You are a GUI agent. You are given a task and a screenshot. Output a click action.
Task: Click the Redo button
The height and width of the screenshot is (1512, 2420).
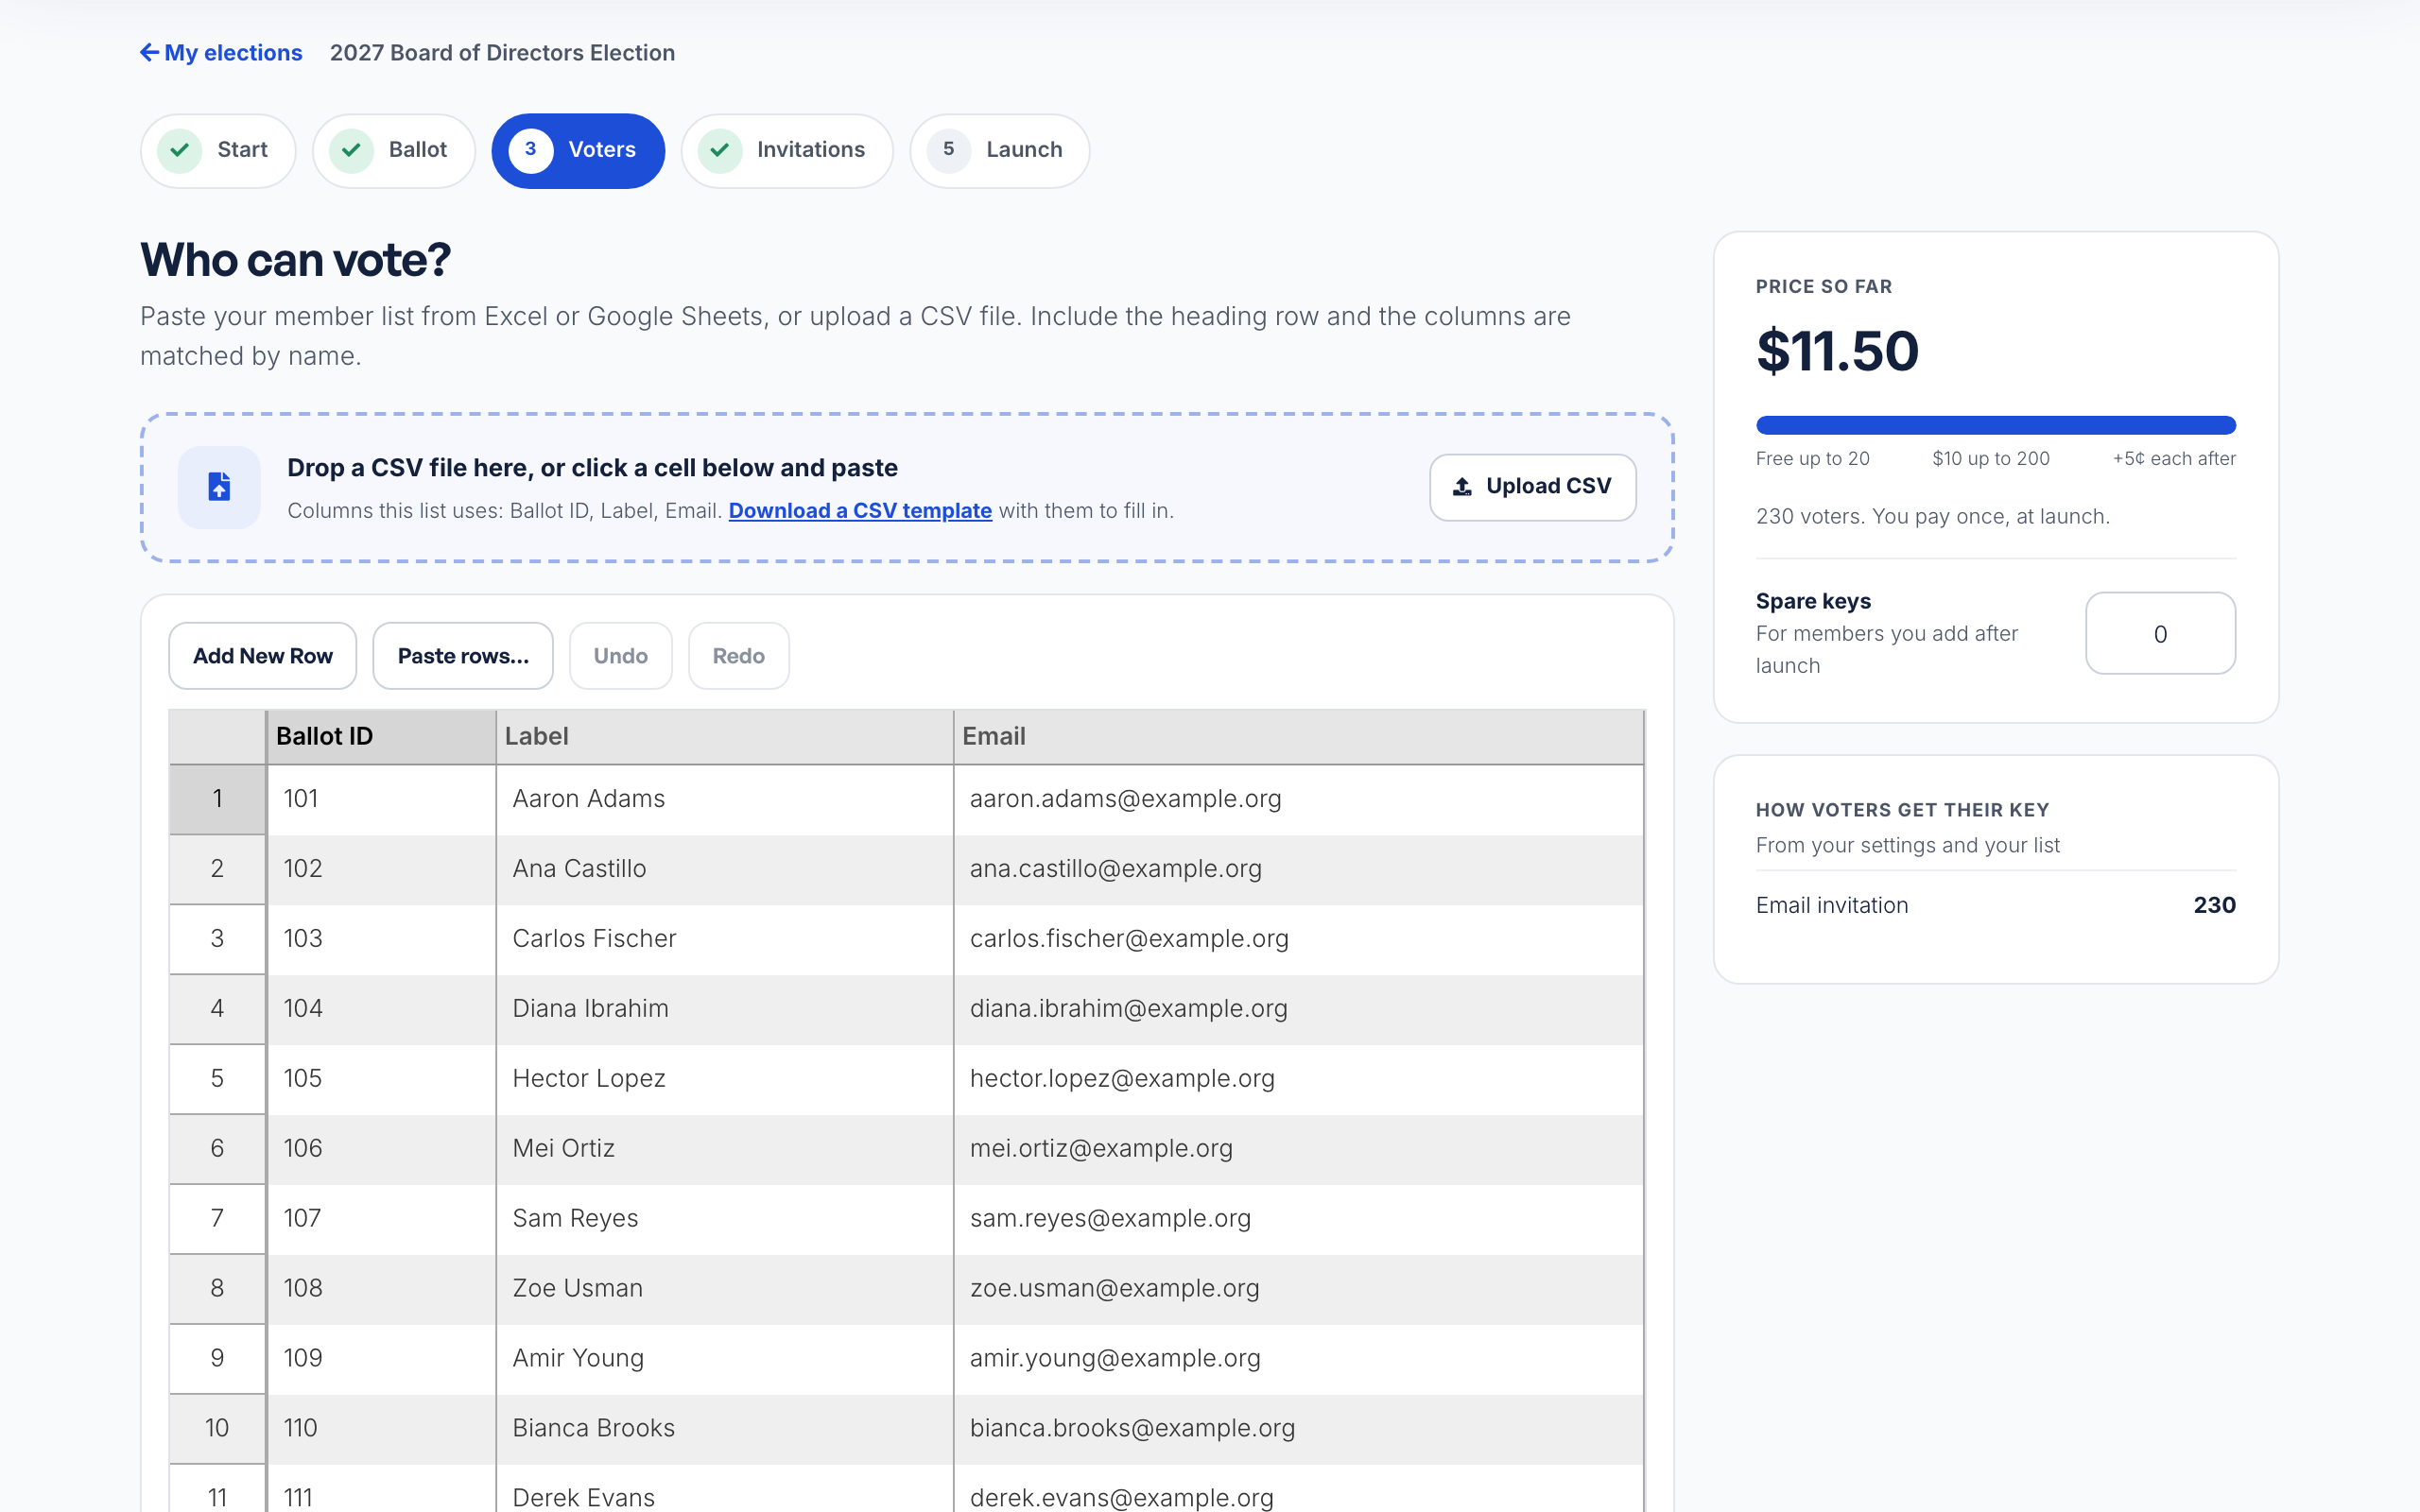pos(739,656)
